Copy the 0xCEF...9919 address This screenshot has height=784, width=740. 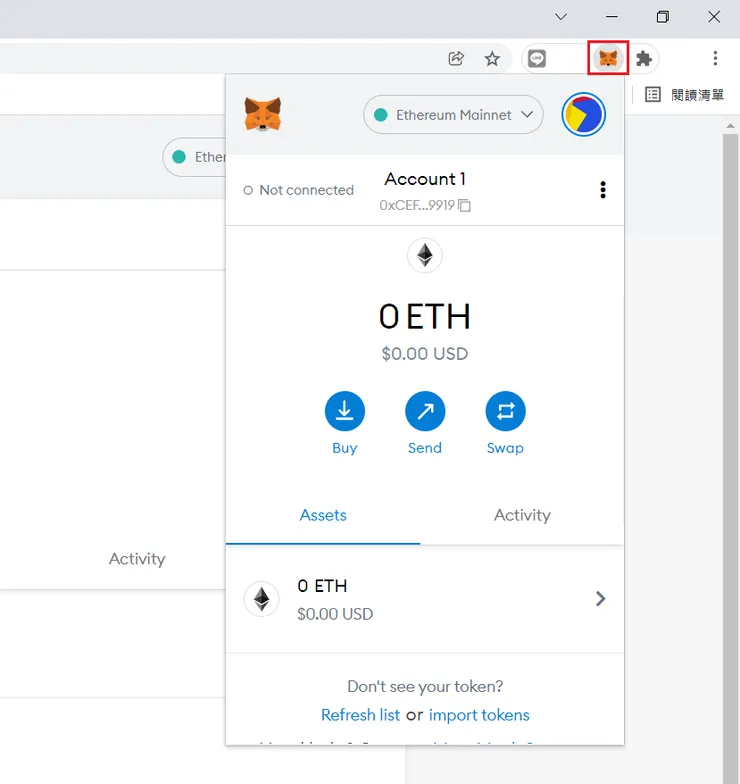click(x=424, y=206)
